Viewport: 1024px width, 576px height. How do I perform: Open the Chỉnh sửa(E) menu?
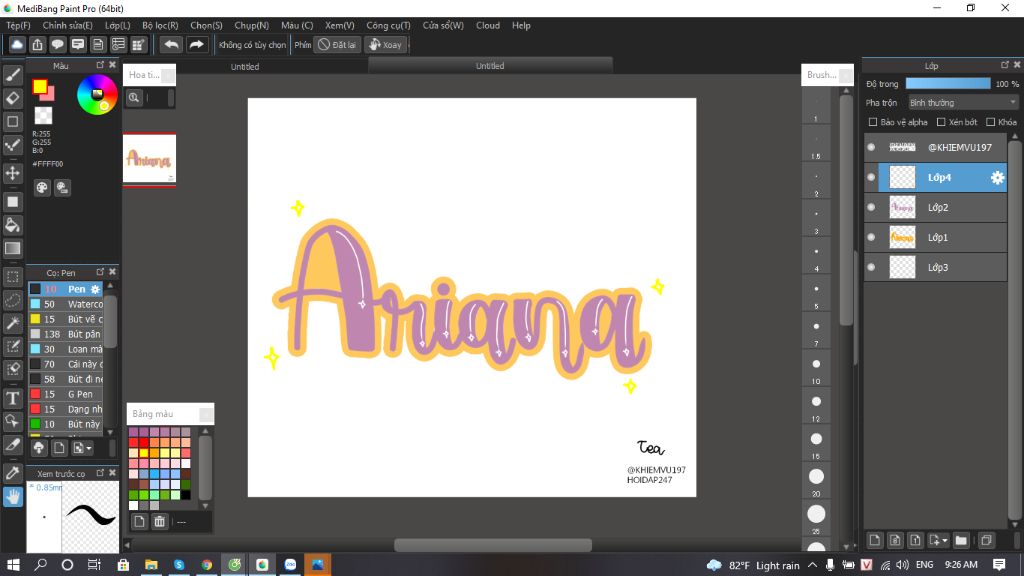[67, 25]
